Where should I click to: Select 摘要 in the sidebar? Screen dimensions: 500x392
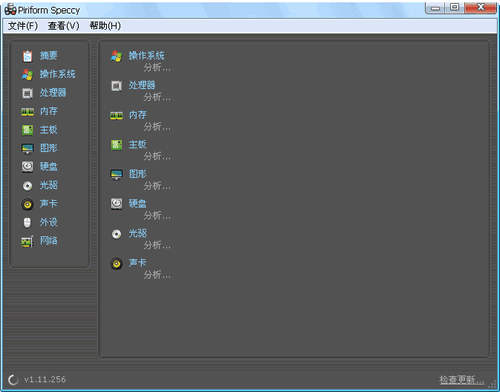tap(49, 55)
